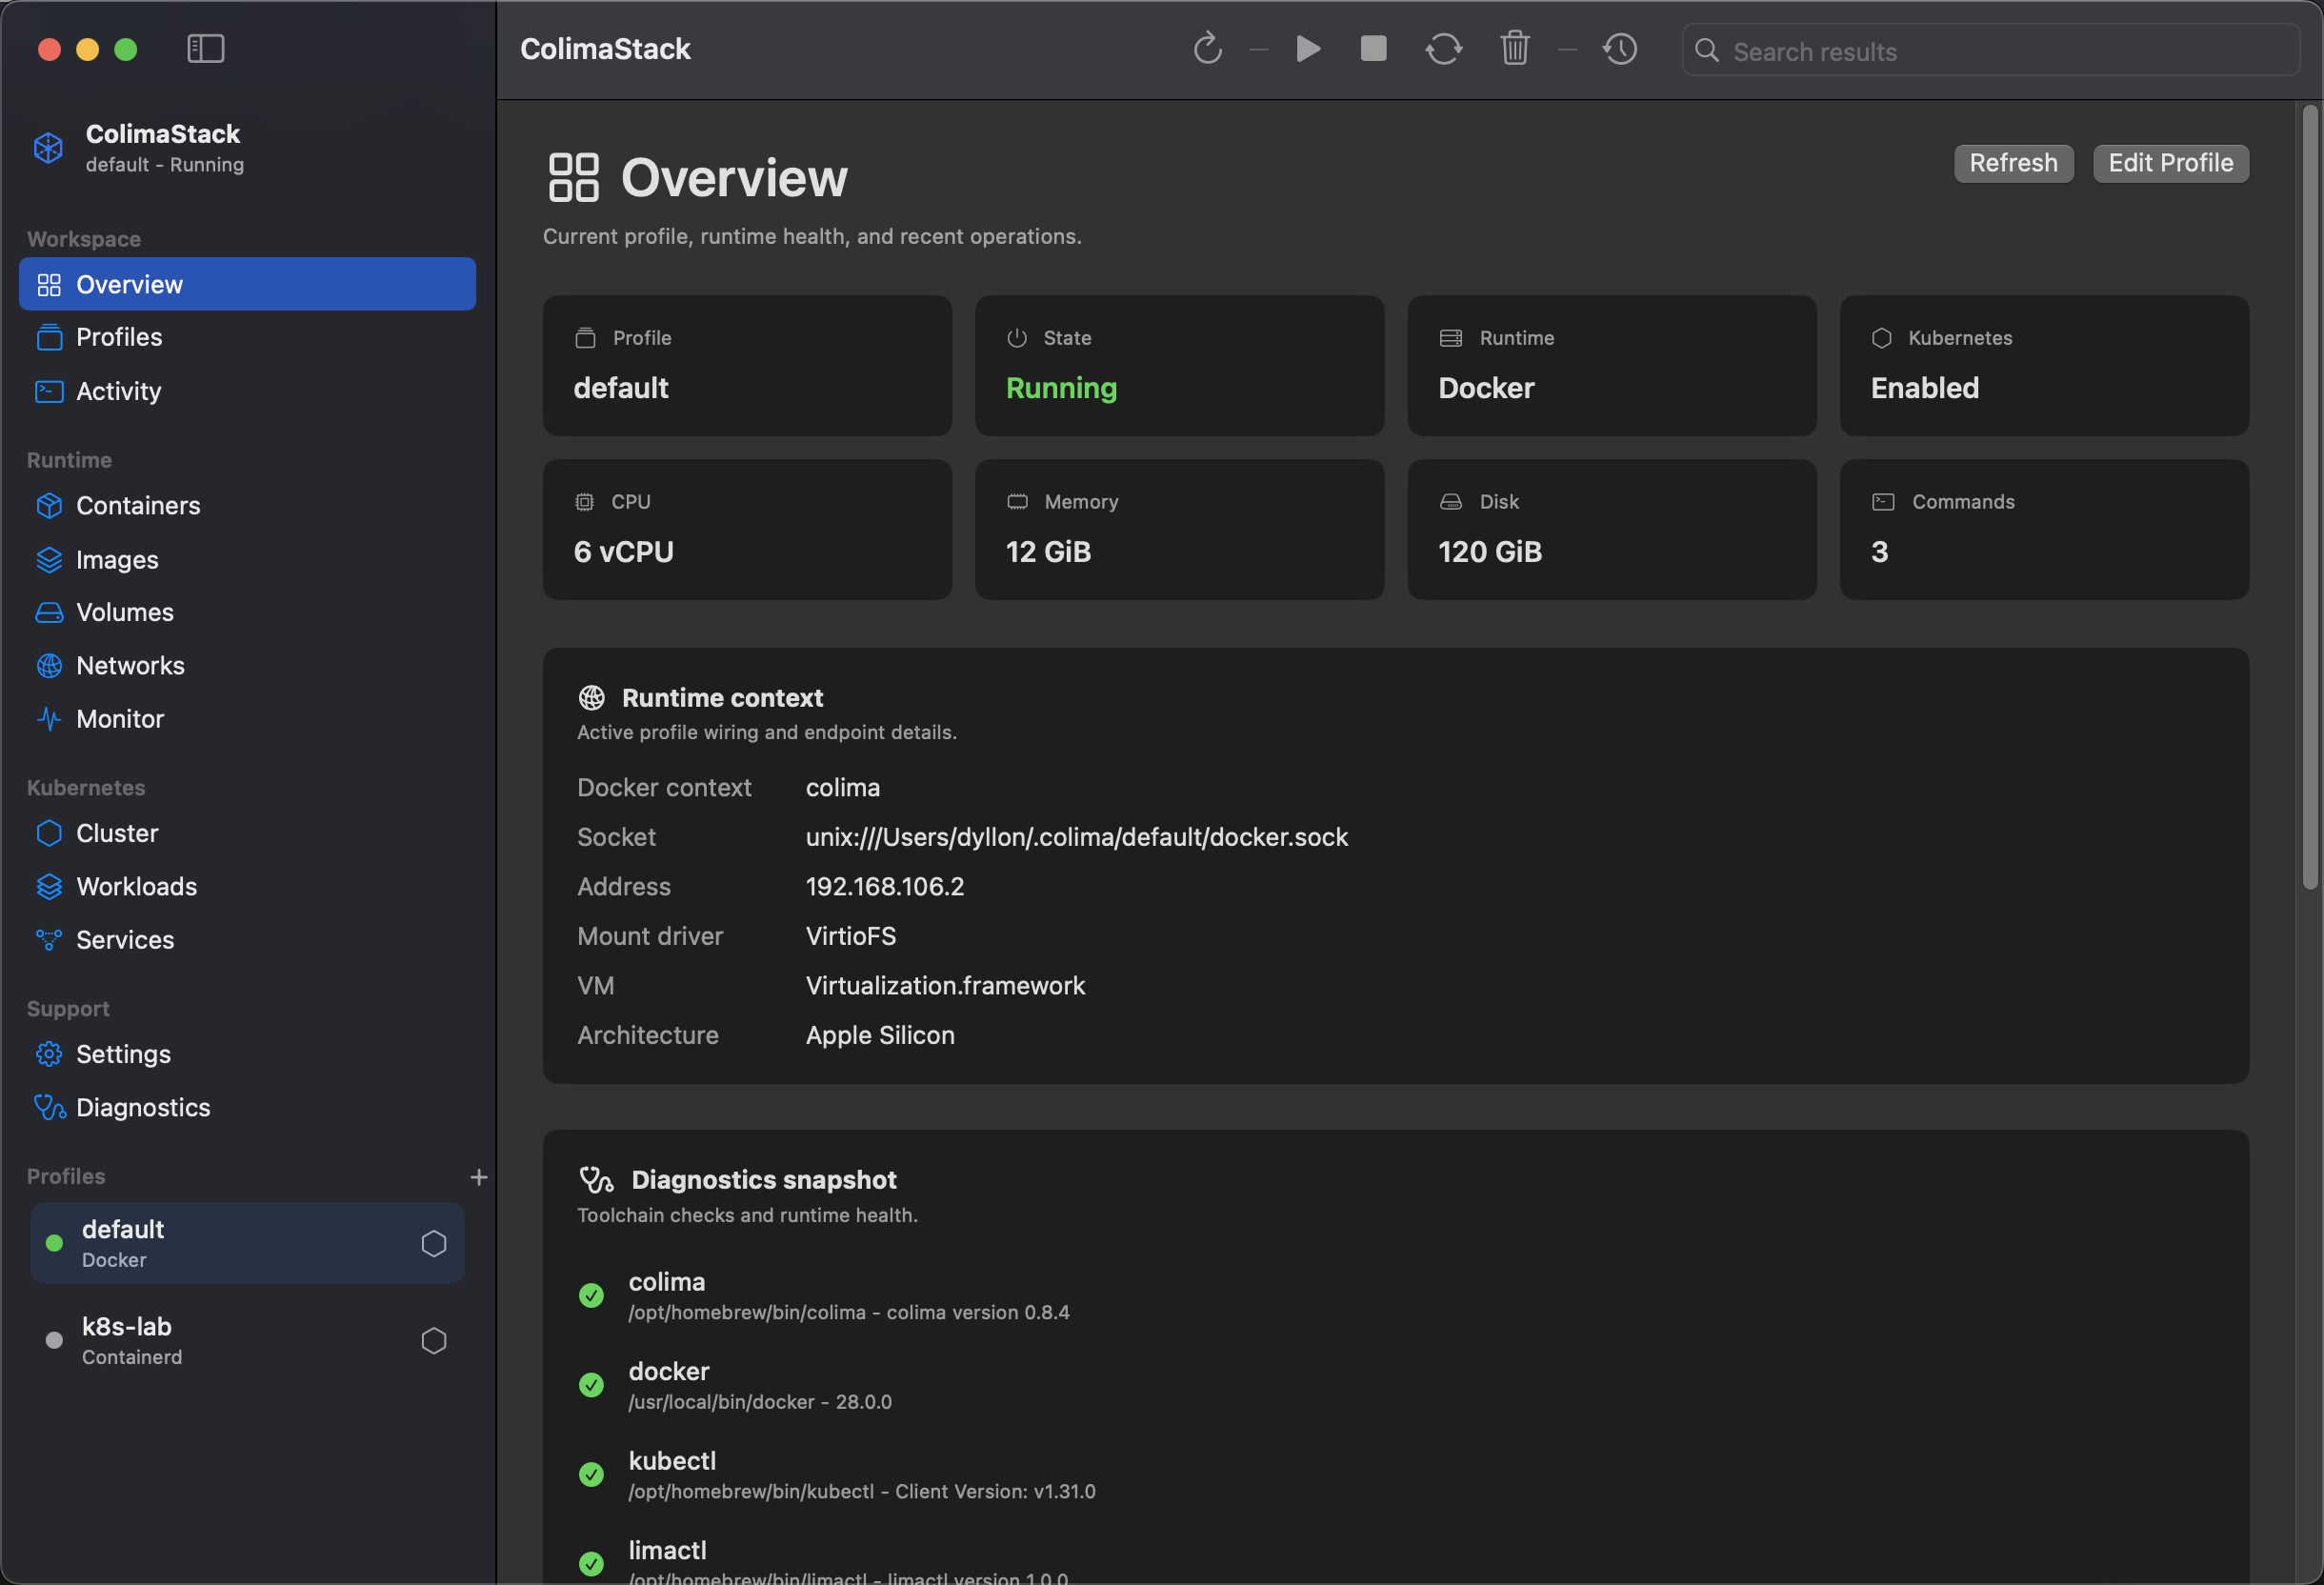The height and width of the screenshot is (1585, 2324).
Task: Click the Commands card showing 3
Action: pos(2044,530)
